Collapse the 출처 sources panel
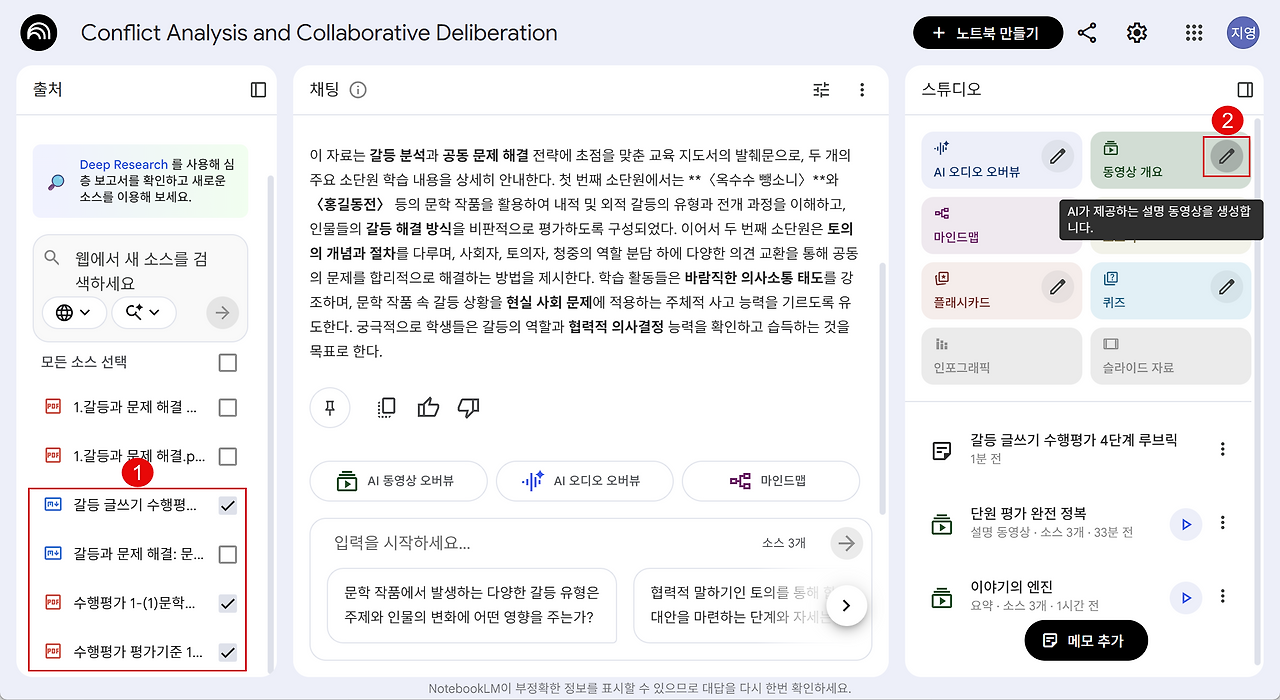 258,90
